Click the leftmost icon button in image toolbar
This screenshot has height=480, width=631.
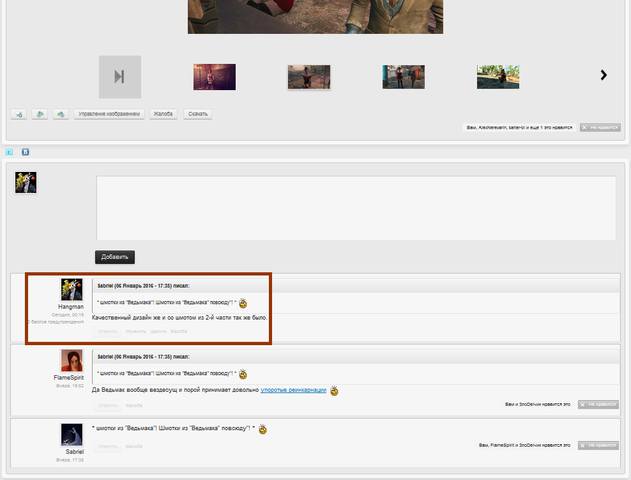(19, 114)
